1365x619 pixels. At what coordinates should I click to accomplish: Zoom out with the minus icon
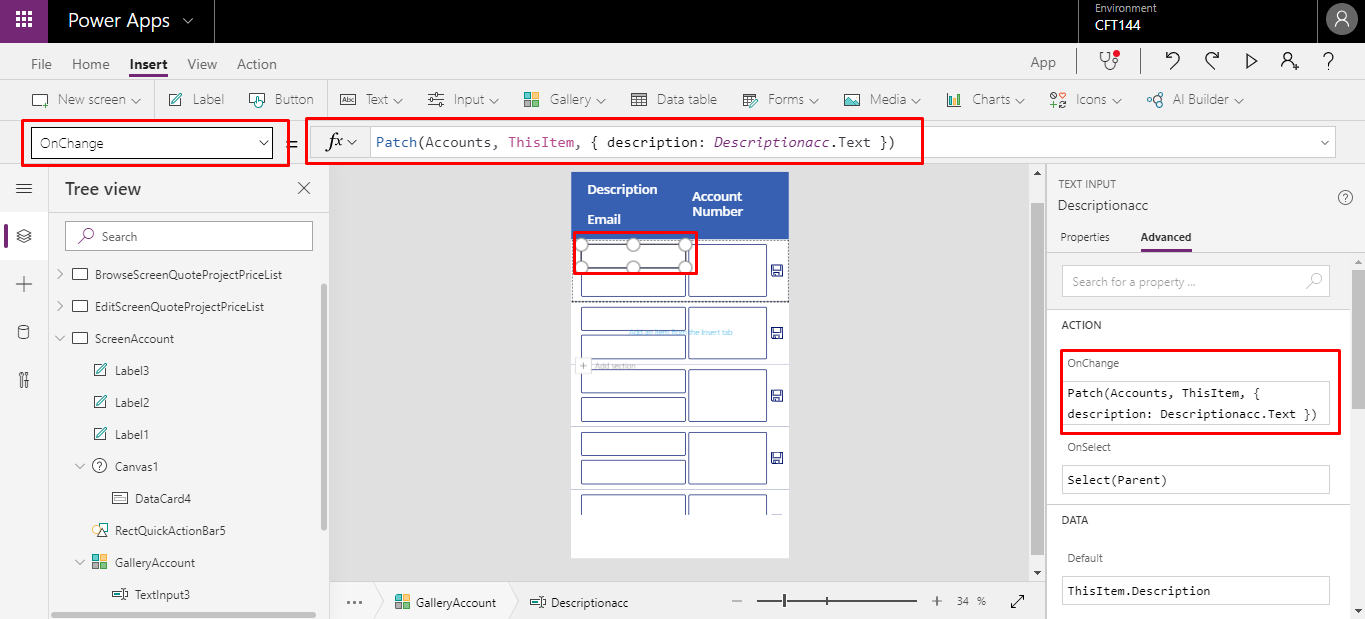click(x=737, y=601)
